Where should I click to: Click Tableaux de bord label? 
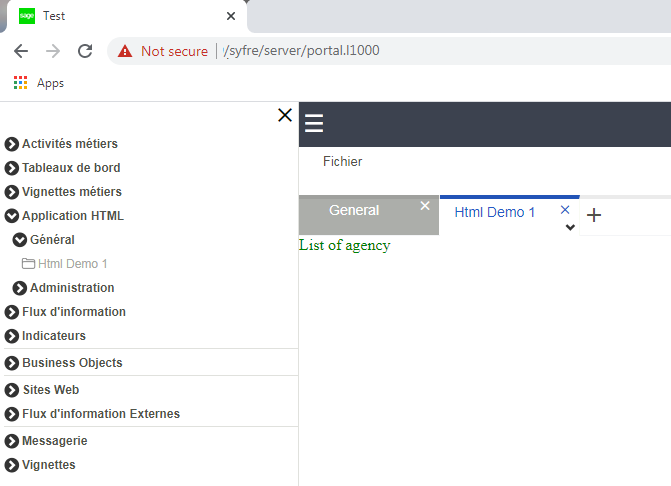tap(71, 168)
